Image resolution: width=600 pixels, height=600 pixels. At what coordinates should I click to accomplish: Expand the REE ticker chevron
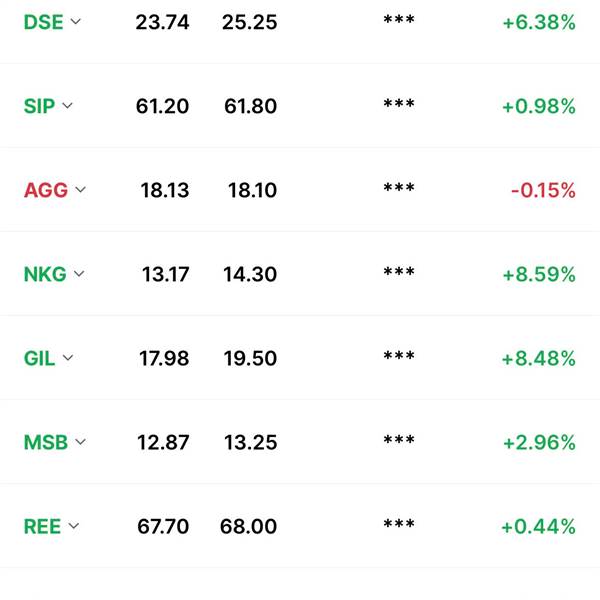[73, 526]
